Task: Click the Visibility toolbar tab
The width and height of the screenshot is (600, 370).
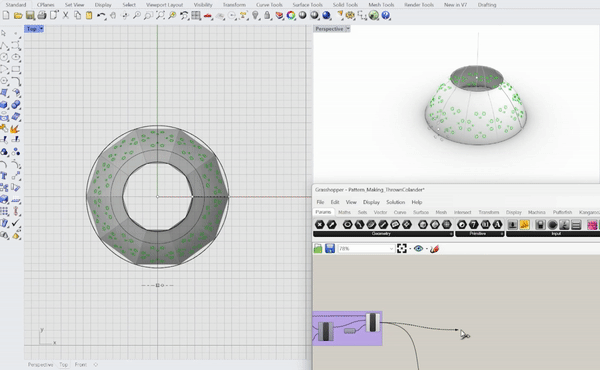Action: click(x=203, y=5)
